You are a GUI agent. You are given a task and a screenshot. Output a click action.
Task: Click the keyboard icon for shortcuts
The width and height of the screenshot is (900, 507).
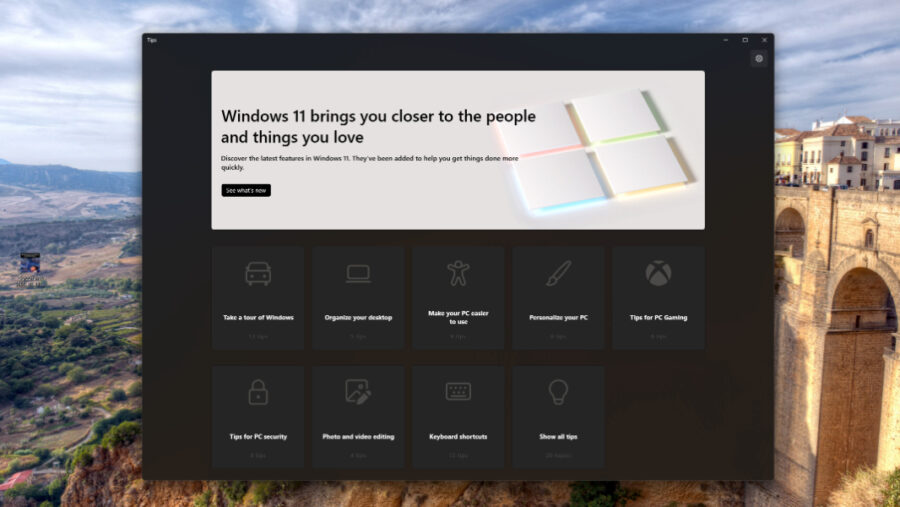pos(458,392)
